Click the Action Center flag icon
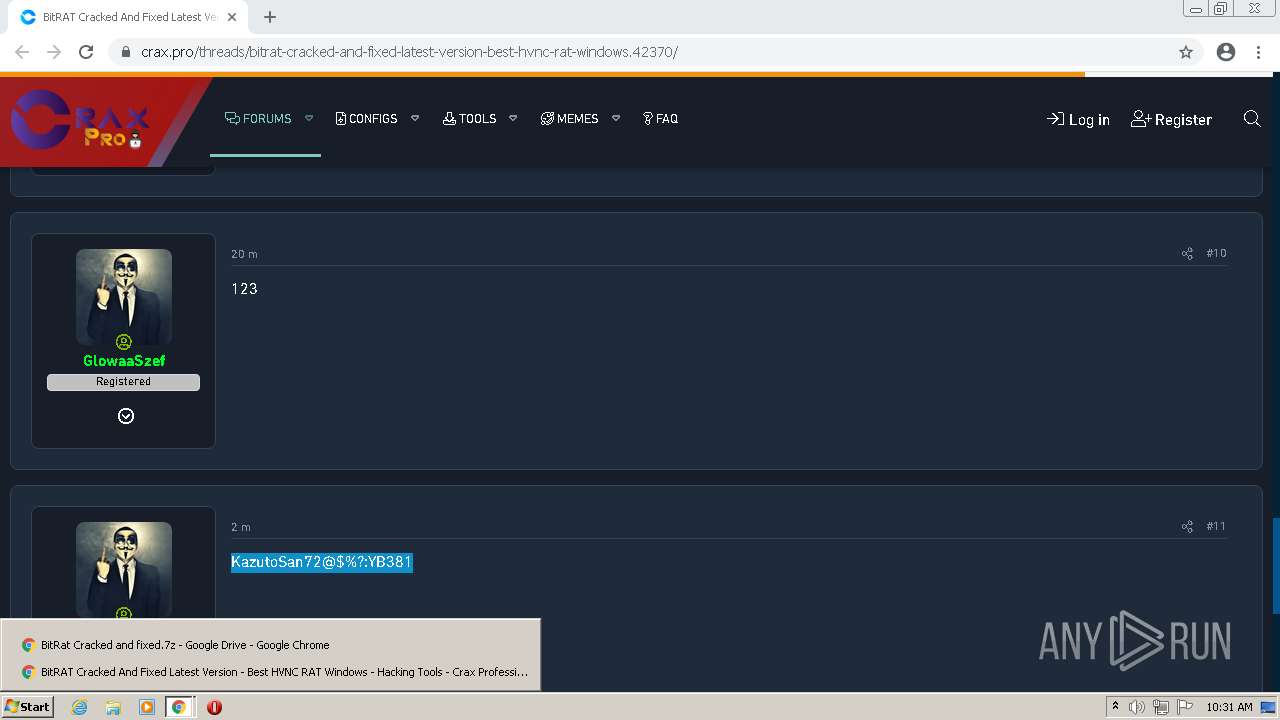 click(x=1183, y=707)
